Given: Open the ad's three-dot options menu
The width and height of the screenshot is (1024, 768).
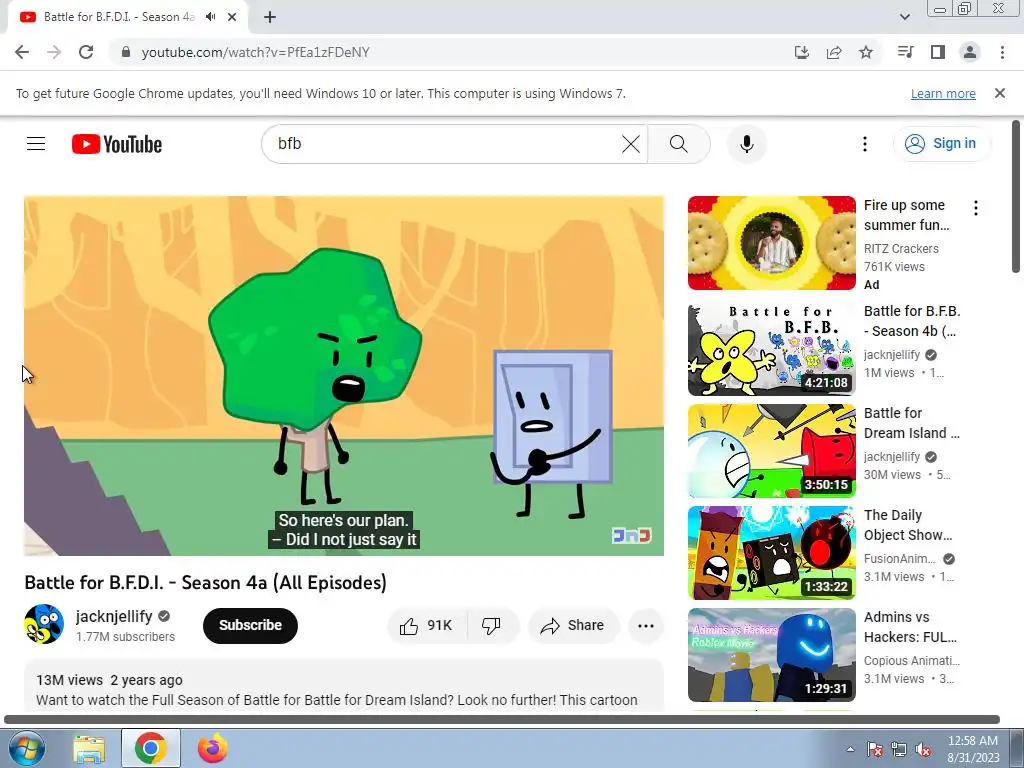Looking at the screenshot, I should point(976,208).
